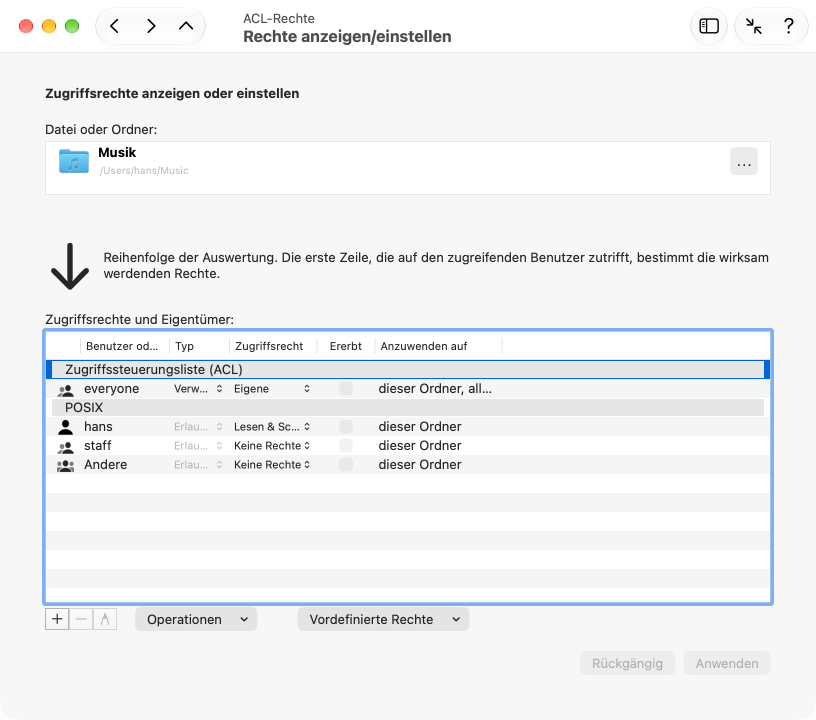Select the Zugriffssteuerungsliste (ACL) row
Image resolution: width=816 pixels, height=720 pixels.
pos(407,369)
